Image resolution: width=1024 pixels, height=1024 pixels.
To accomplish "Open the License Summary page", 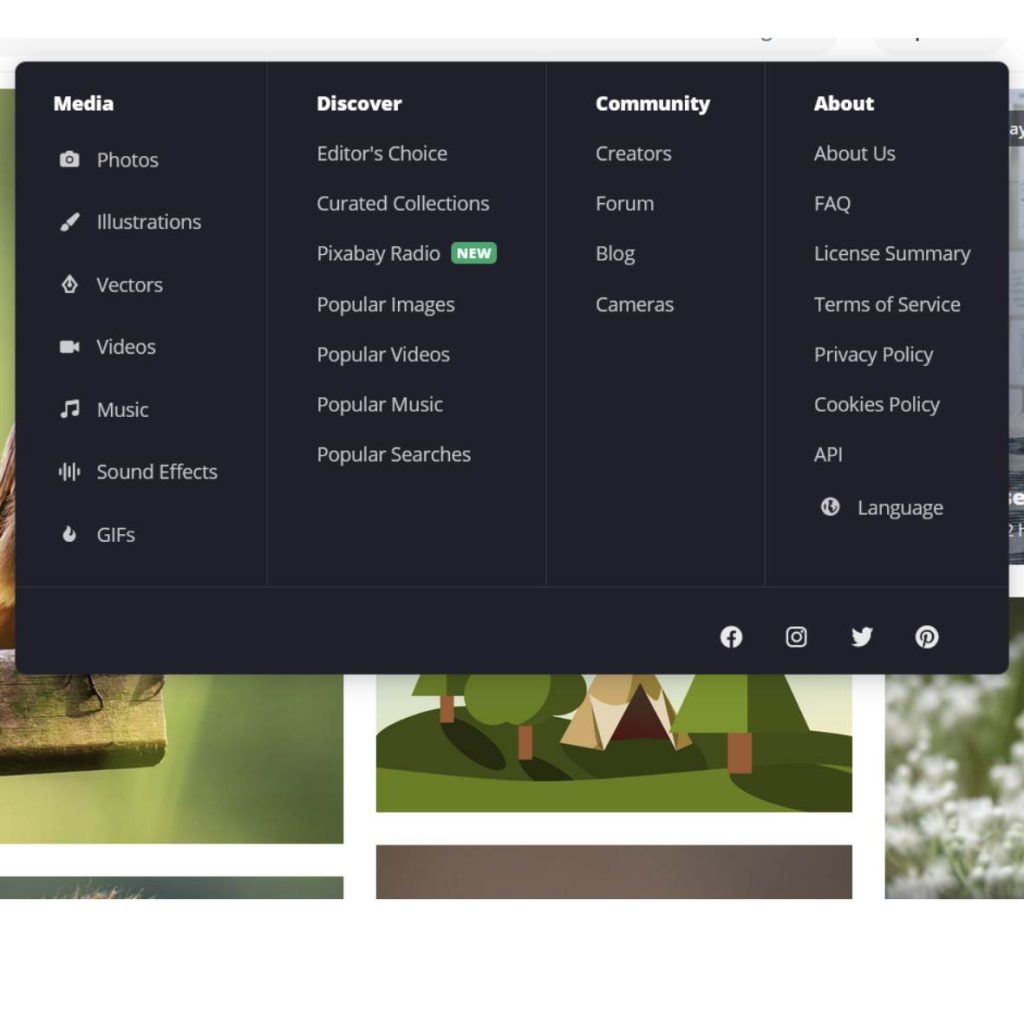I will coord(892,254).
